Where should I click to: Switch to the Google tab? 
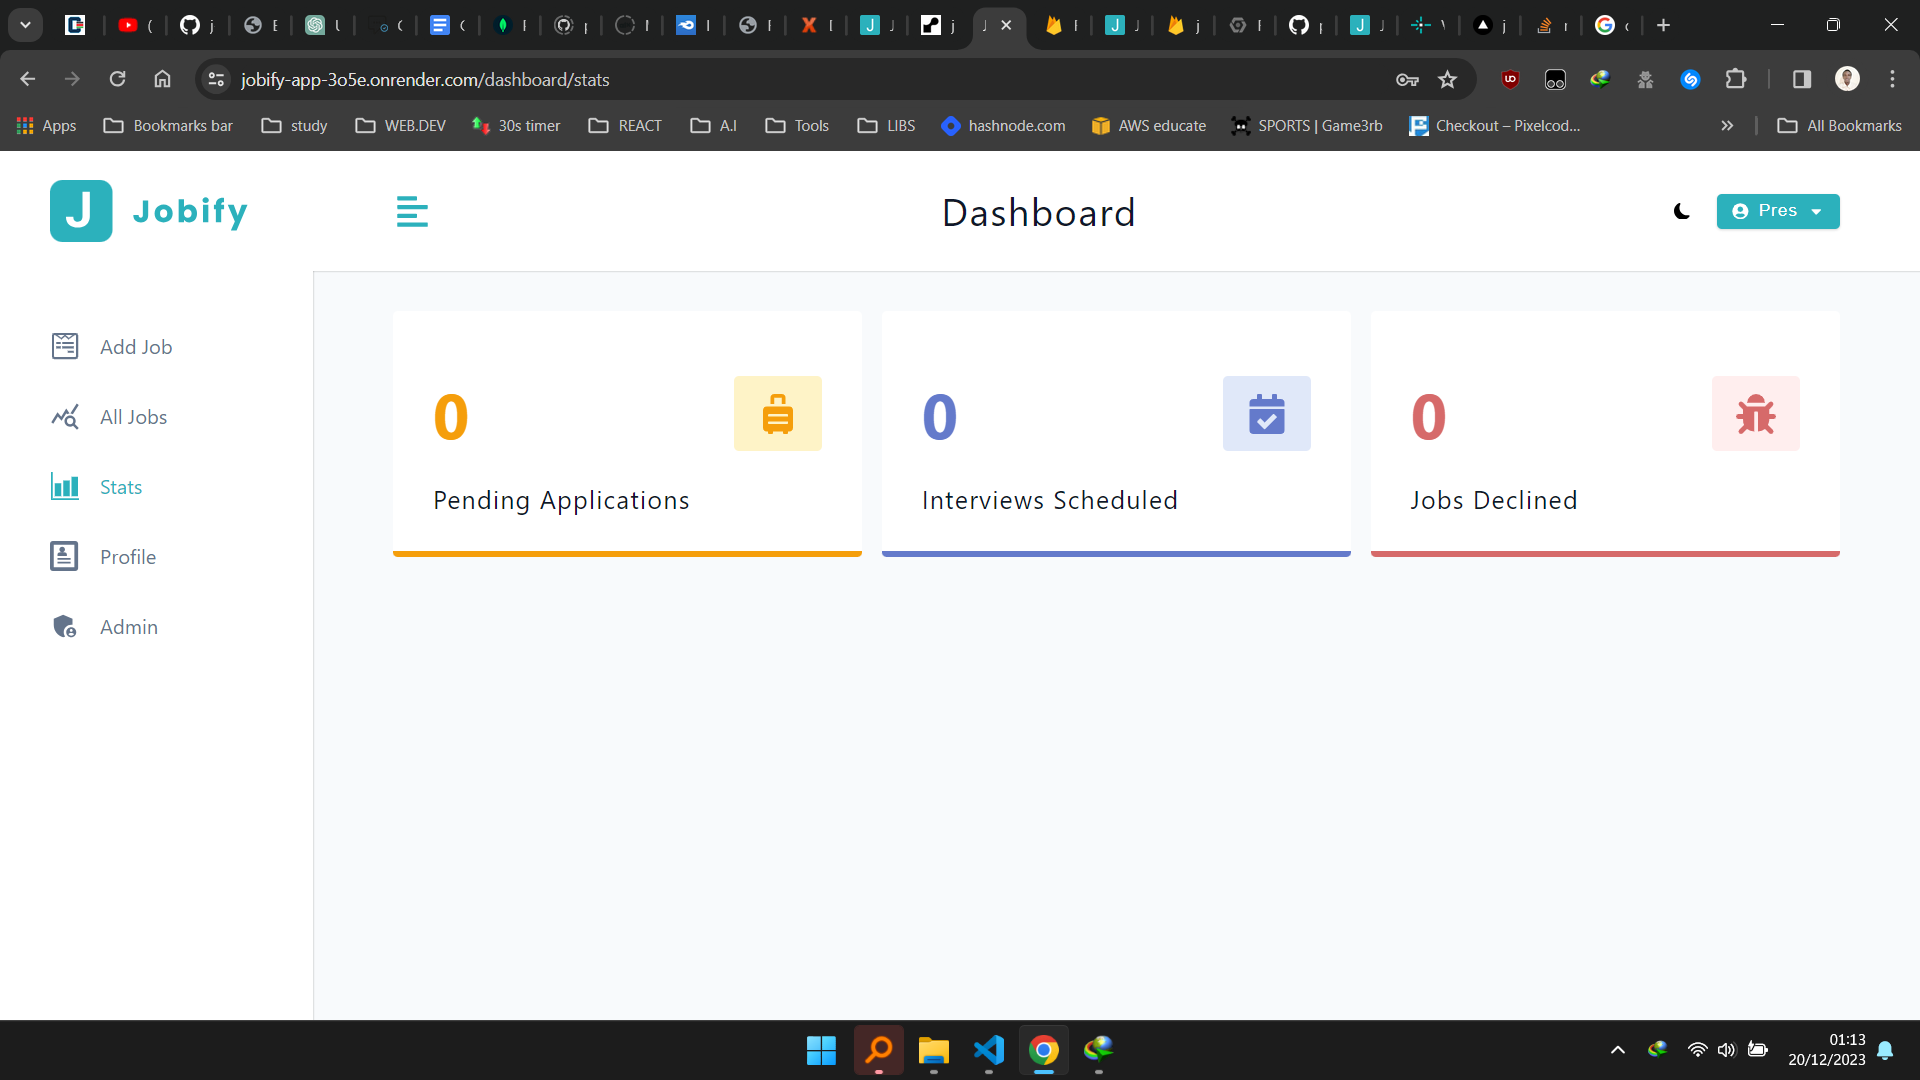(x=1612, y=25)
